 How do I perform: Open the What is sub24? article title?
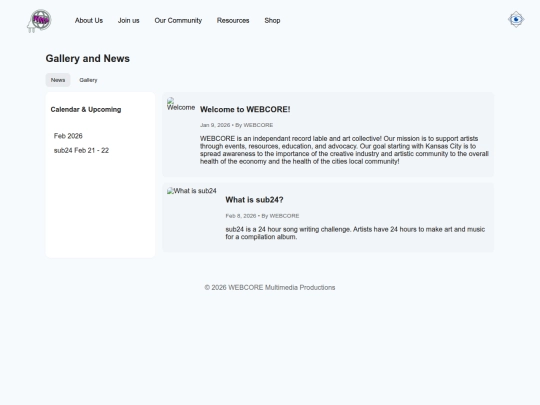pos(254,200)
